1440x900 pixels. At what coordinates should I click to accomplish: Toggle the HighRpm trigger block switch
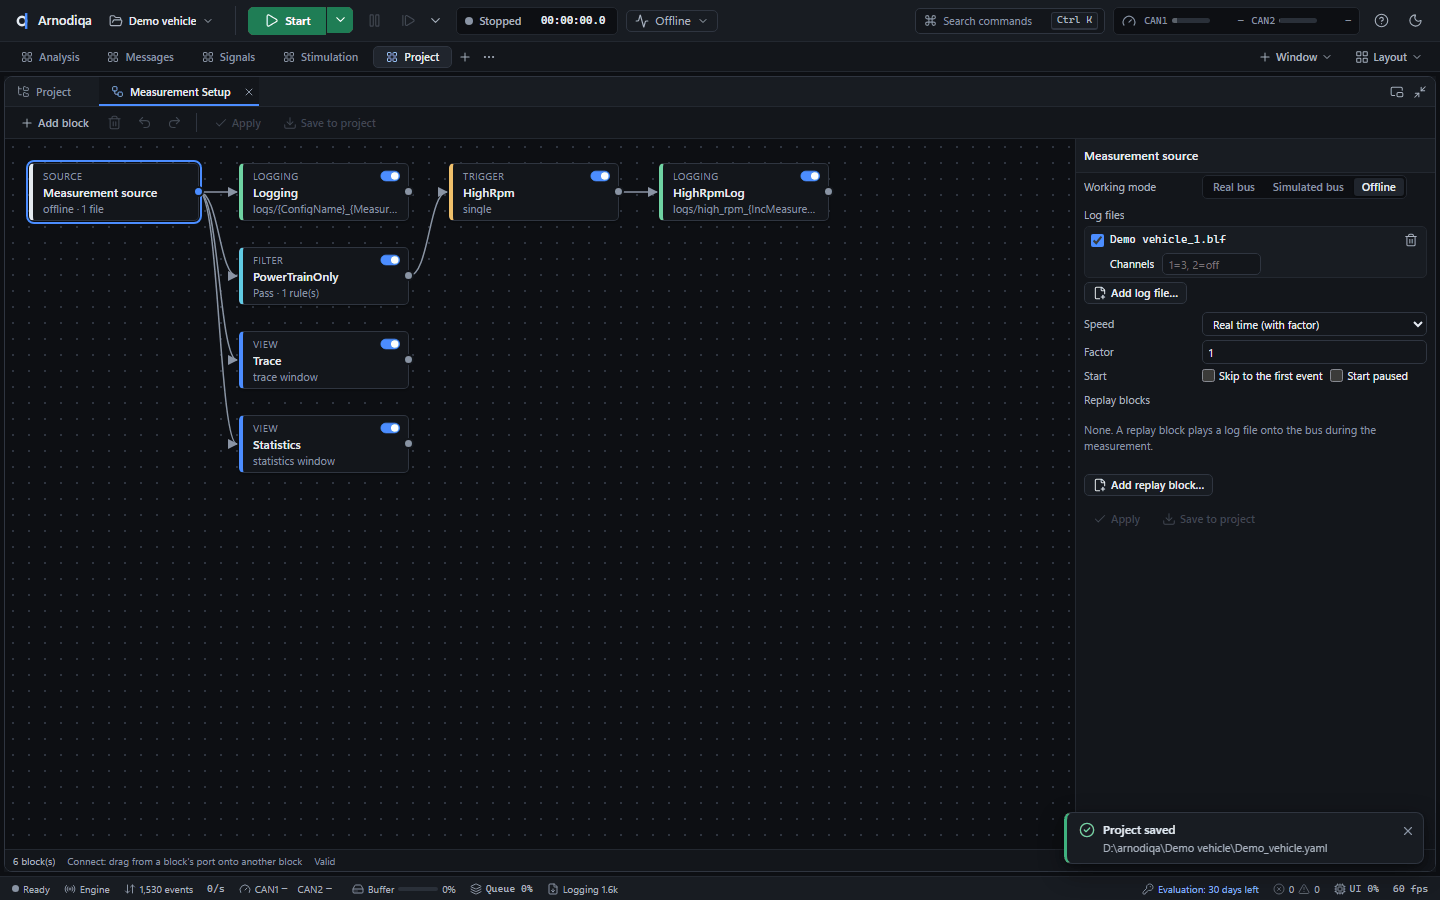point(600,176)
